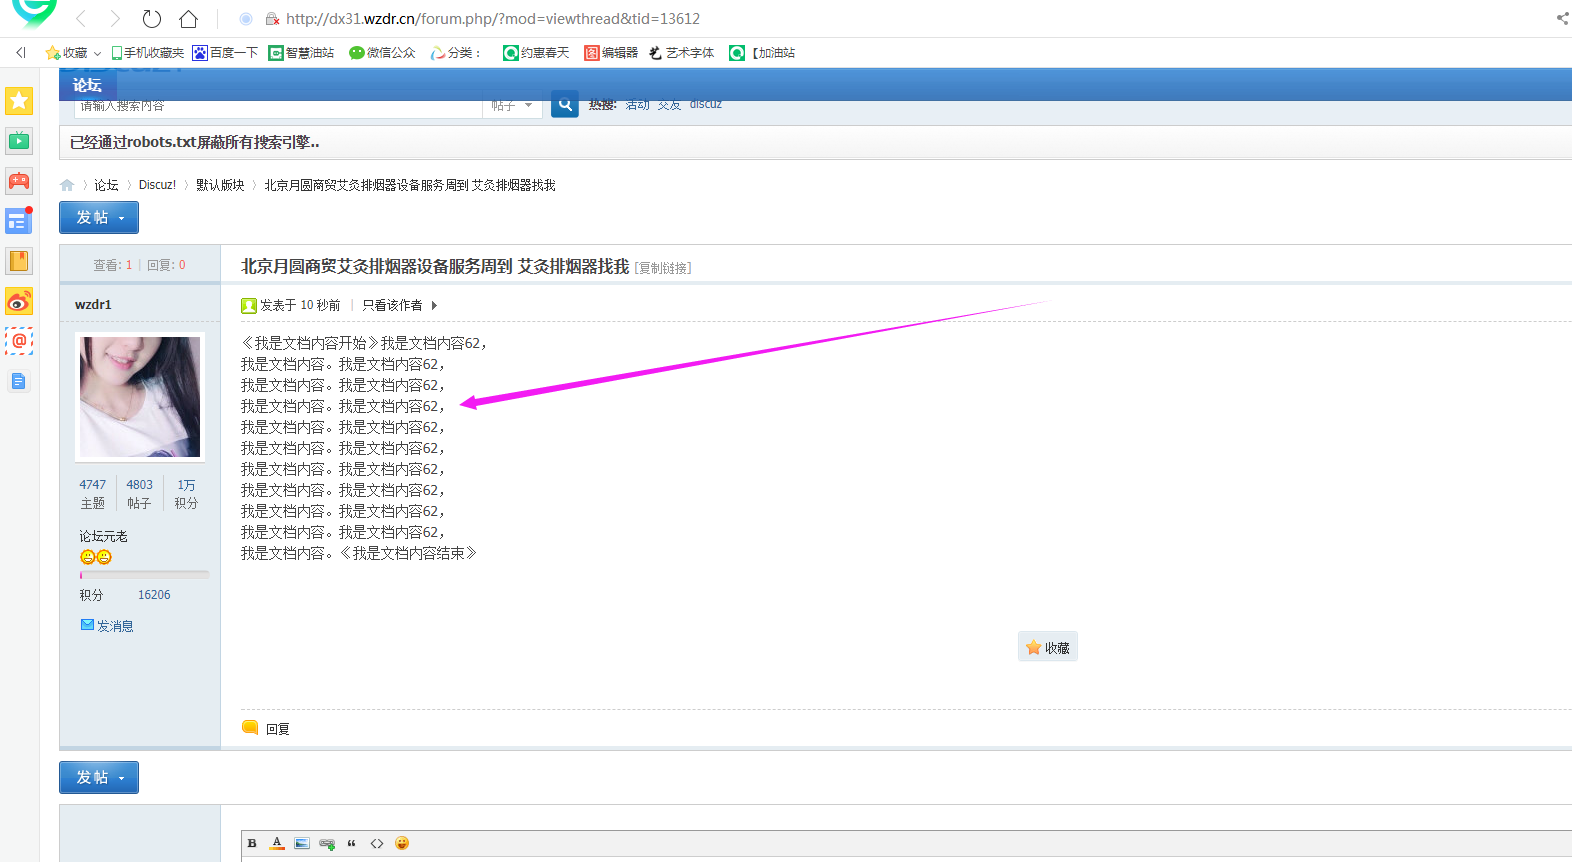Open the Weibo sidebar icon
This screenshot has width=1572, height=862.
[x=19, y=301]
